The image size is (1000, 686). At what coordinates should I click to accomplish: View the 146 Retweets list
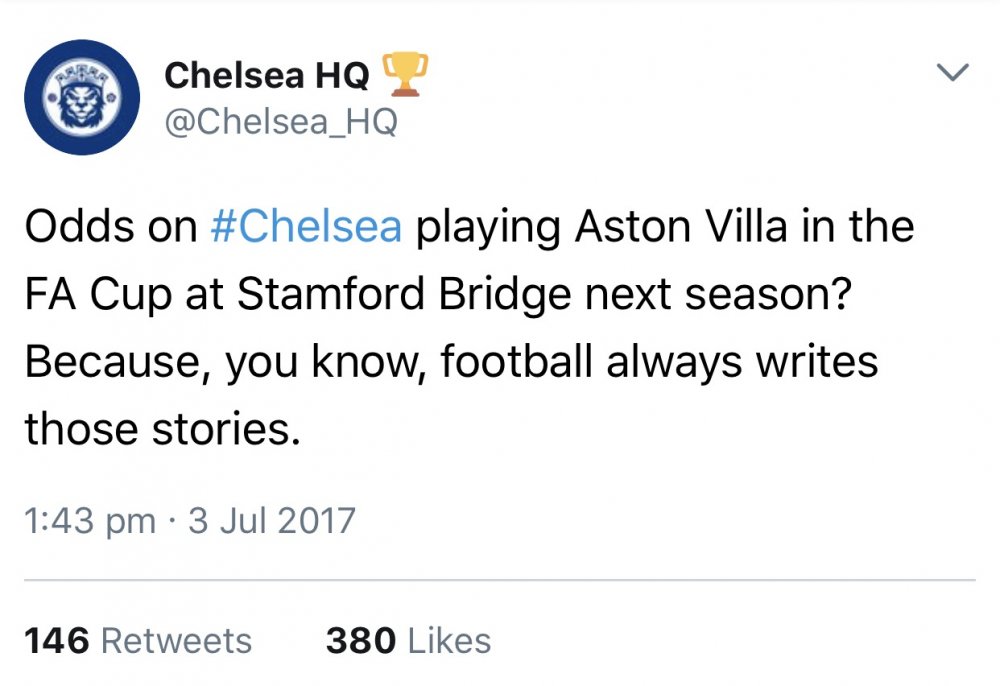coord(138,641)
